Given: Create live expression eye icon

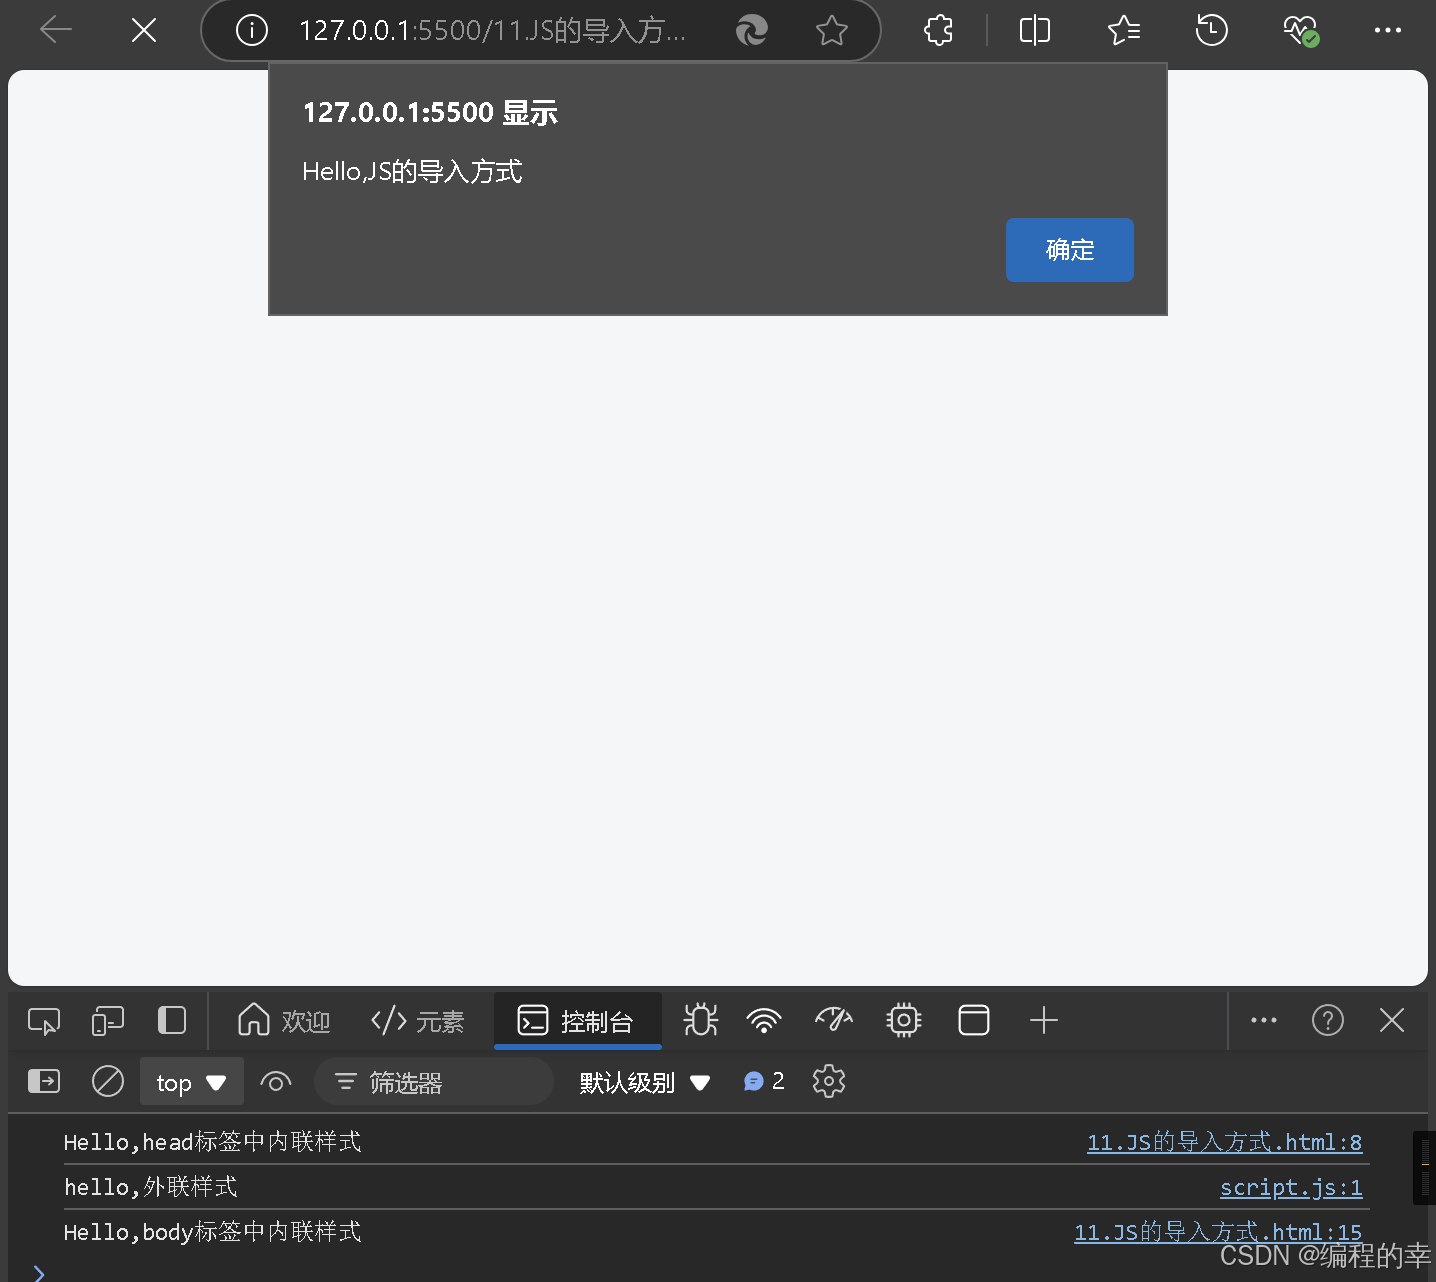Looking at the screenshot, I should 275,1082.
